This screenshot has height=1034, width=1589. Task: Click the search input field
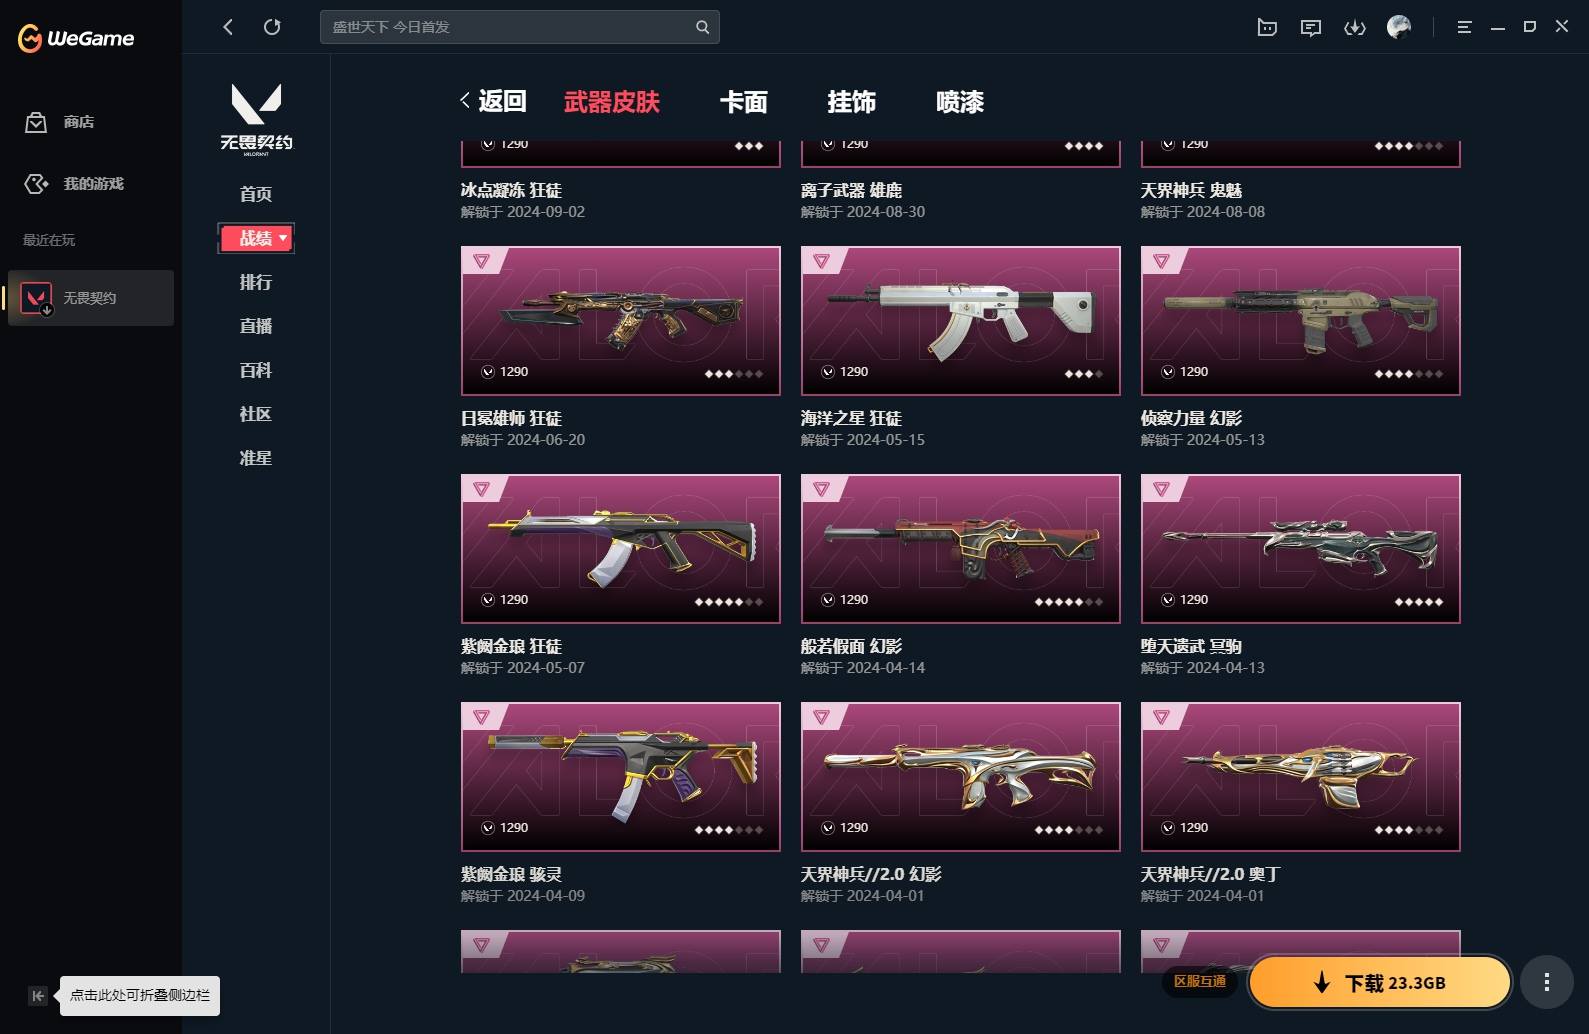point(510,27)
